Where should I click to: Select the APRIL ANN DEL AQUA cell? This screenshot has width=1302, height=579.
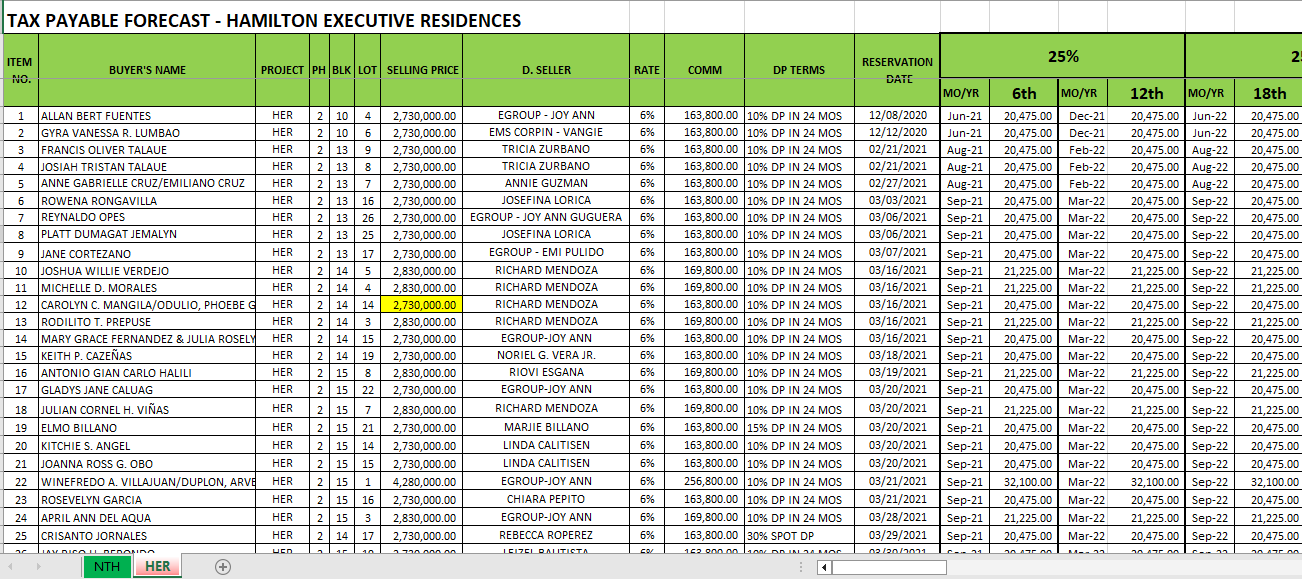click(147, 518)
